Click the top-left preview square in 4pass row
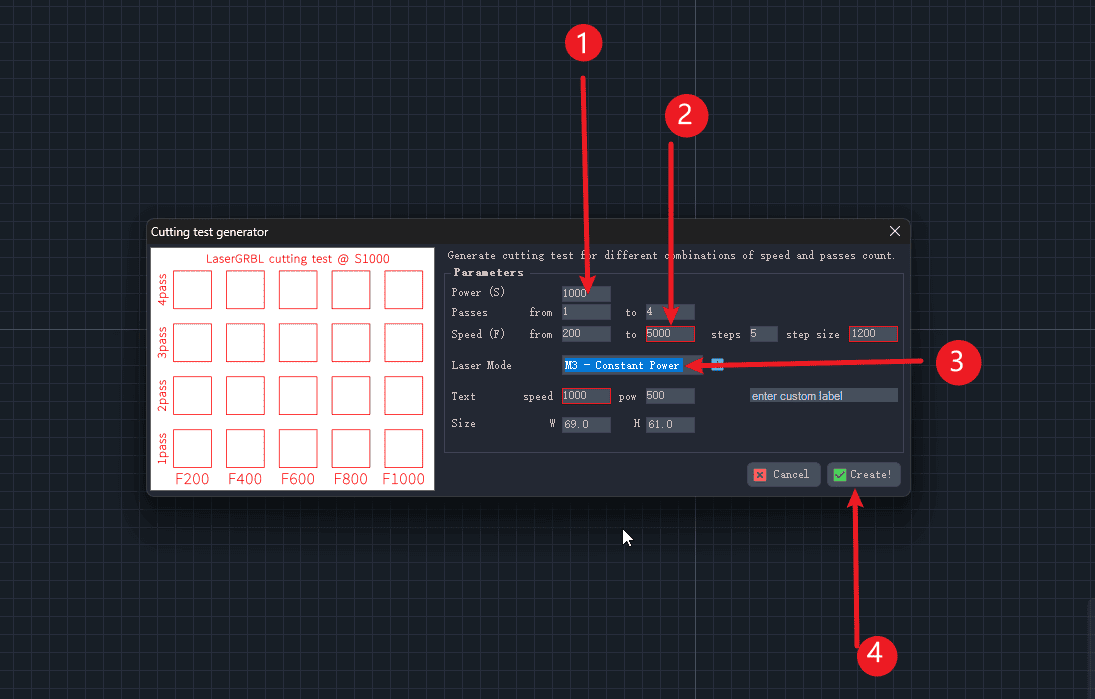Viewport: 1095px width, 699px height. pos(192,290)
